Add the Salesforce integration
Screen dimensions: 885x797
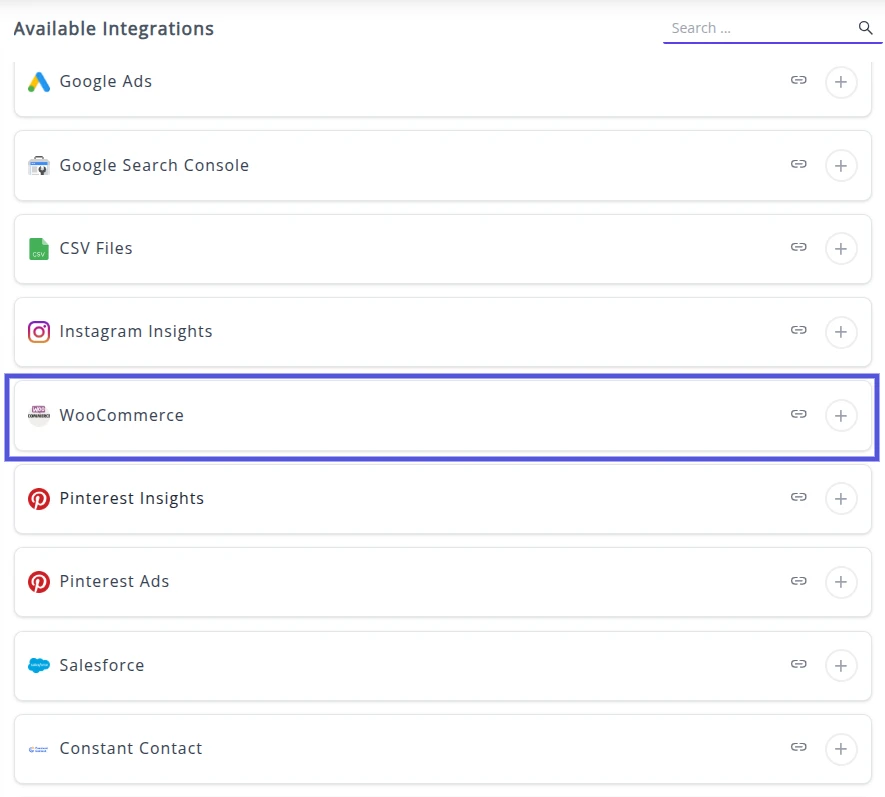point(841,665)
